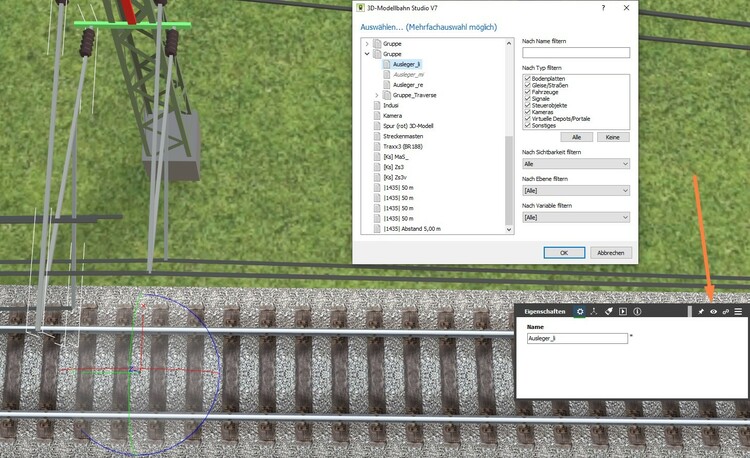
Task: Click the Keine button under type filters
Action: point(613,137)
